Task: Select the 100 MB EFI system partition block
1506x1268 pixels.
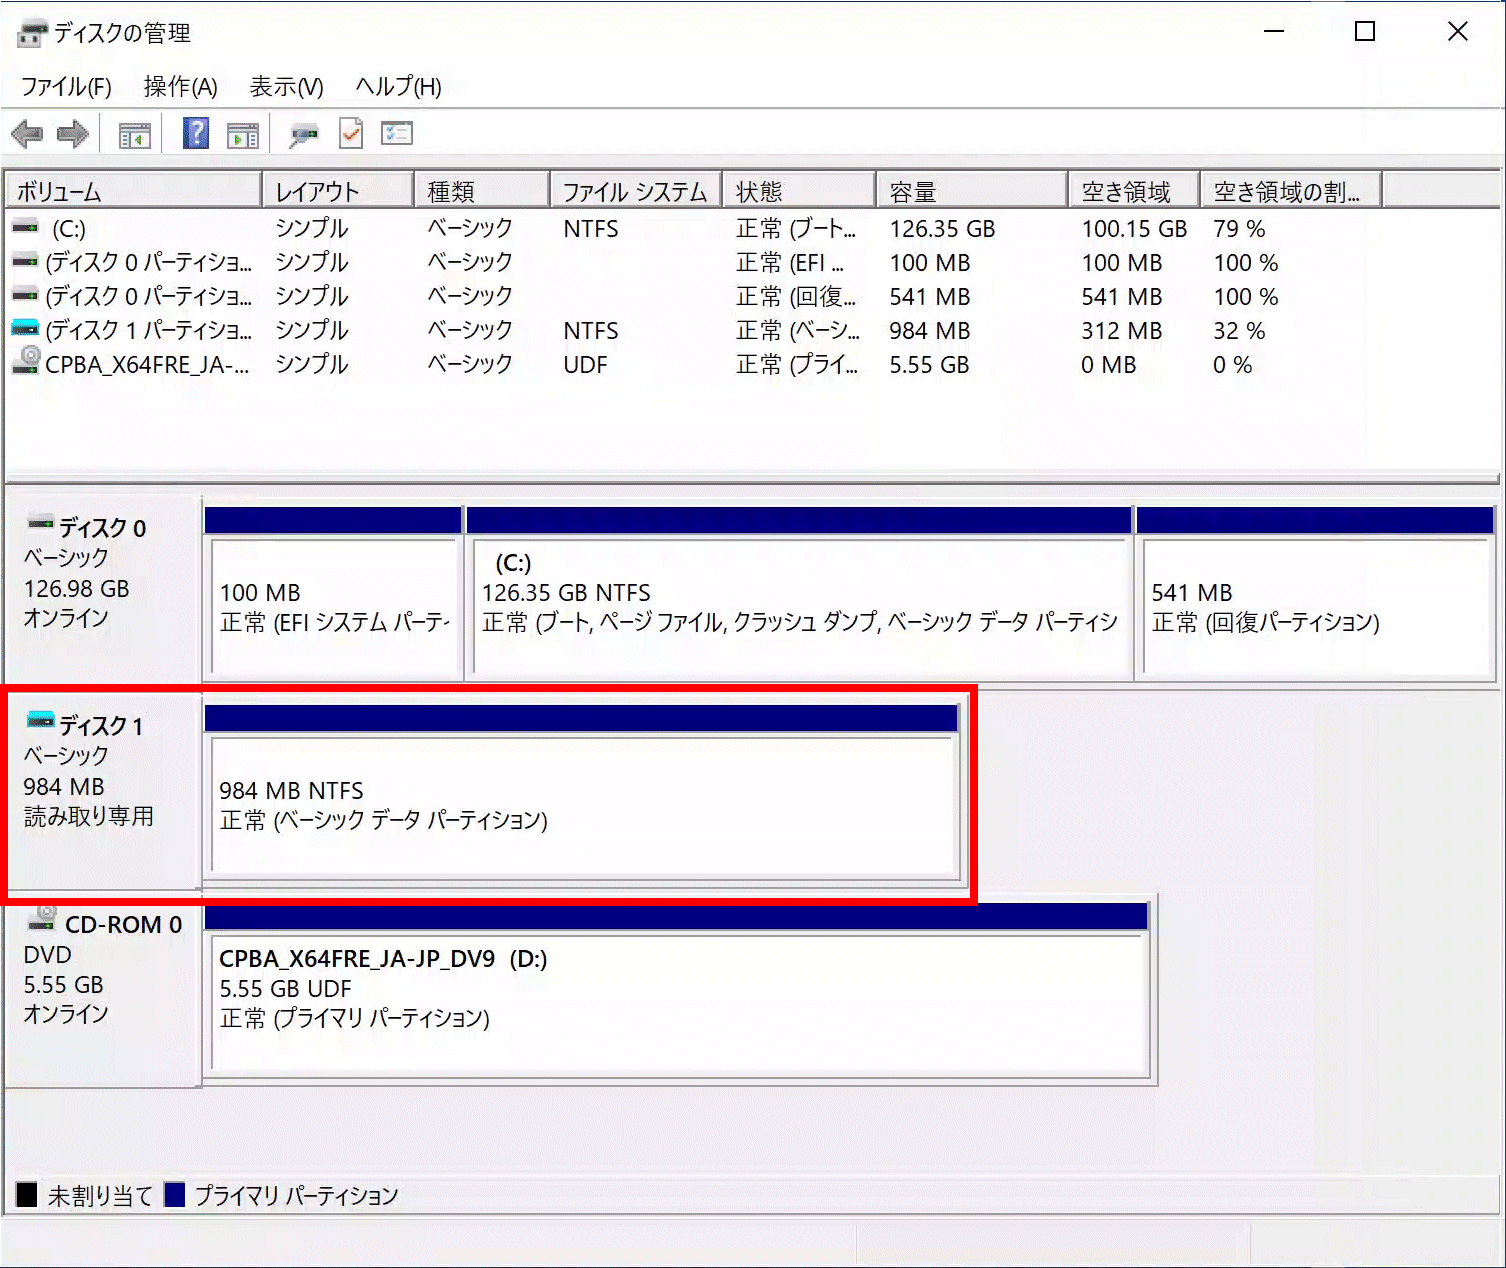Action: [x=333, y=593]
